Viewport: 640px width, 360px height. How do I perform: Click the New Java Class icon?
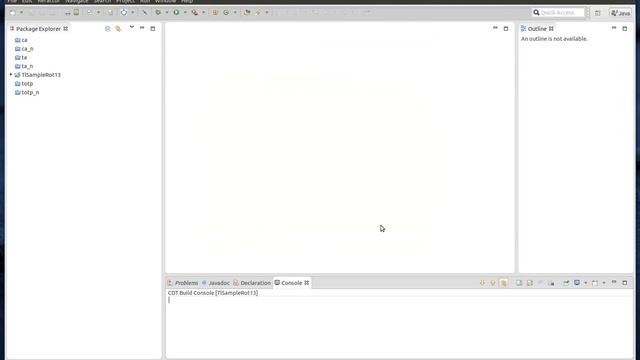[x=226, y=13]
